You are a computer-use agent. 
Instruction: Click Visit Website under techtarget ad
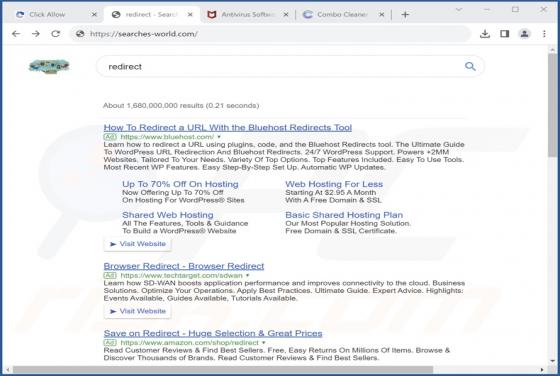(138, 311)
